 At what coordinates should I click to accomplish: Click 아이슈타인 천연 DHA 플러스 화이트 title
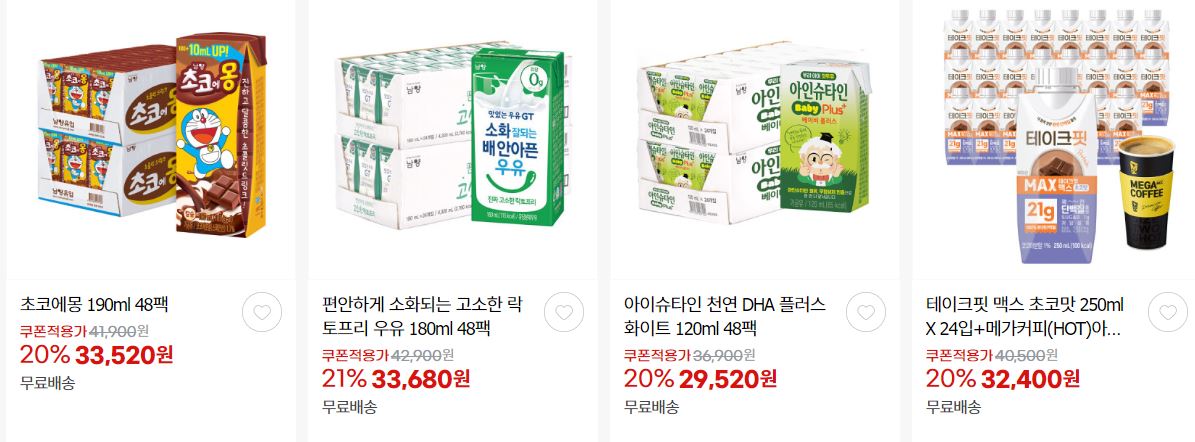click(724, 317)
